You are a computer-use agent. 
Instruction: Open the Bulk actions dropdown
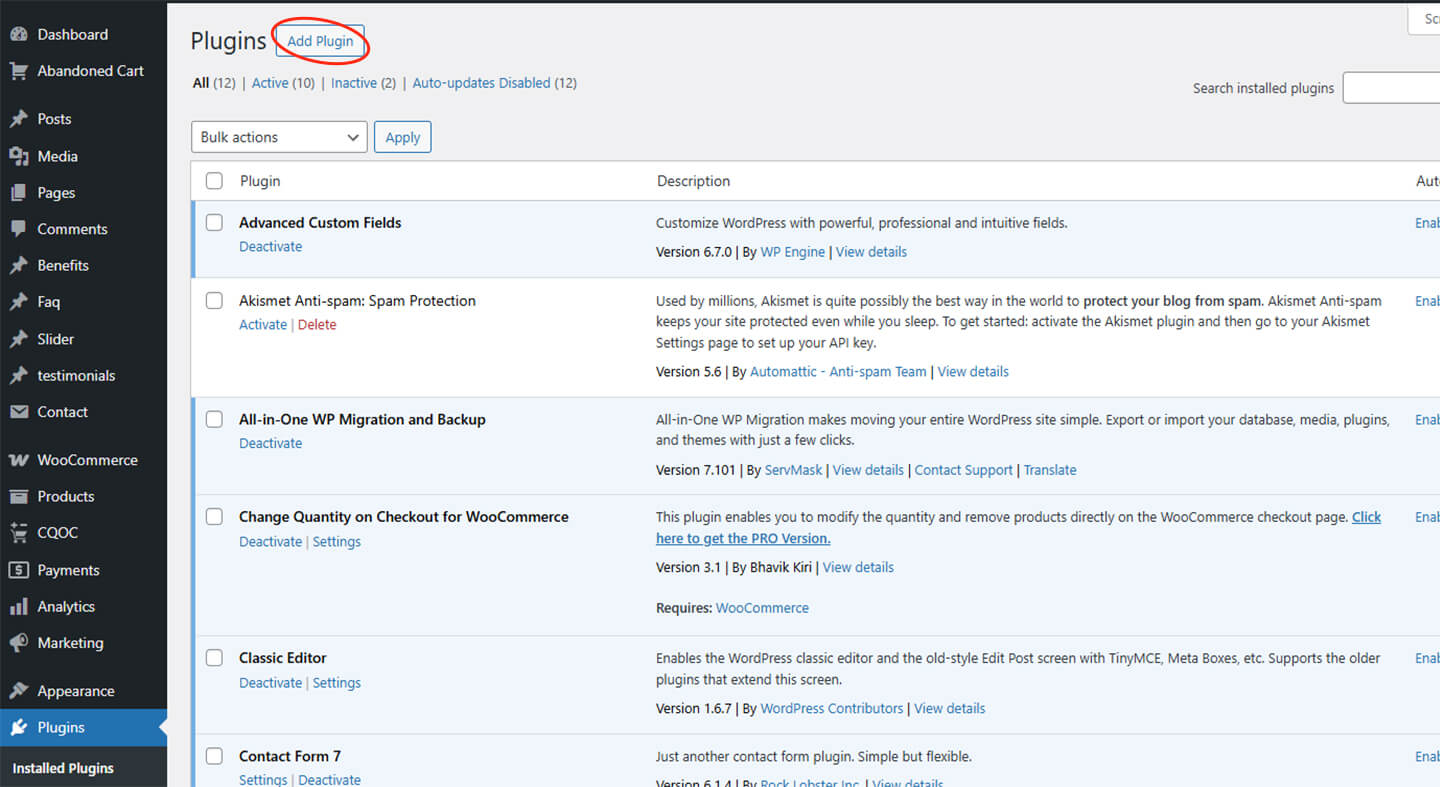point(279,137)
